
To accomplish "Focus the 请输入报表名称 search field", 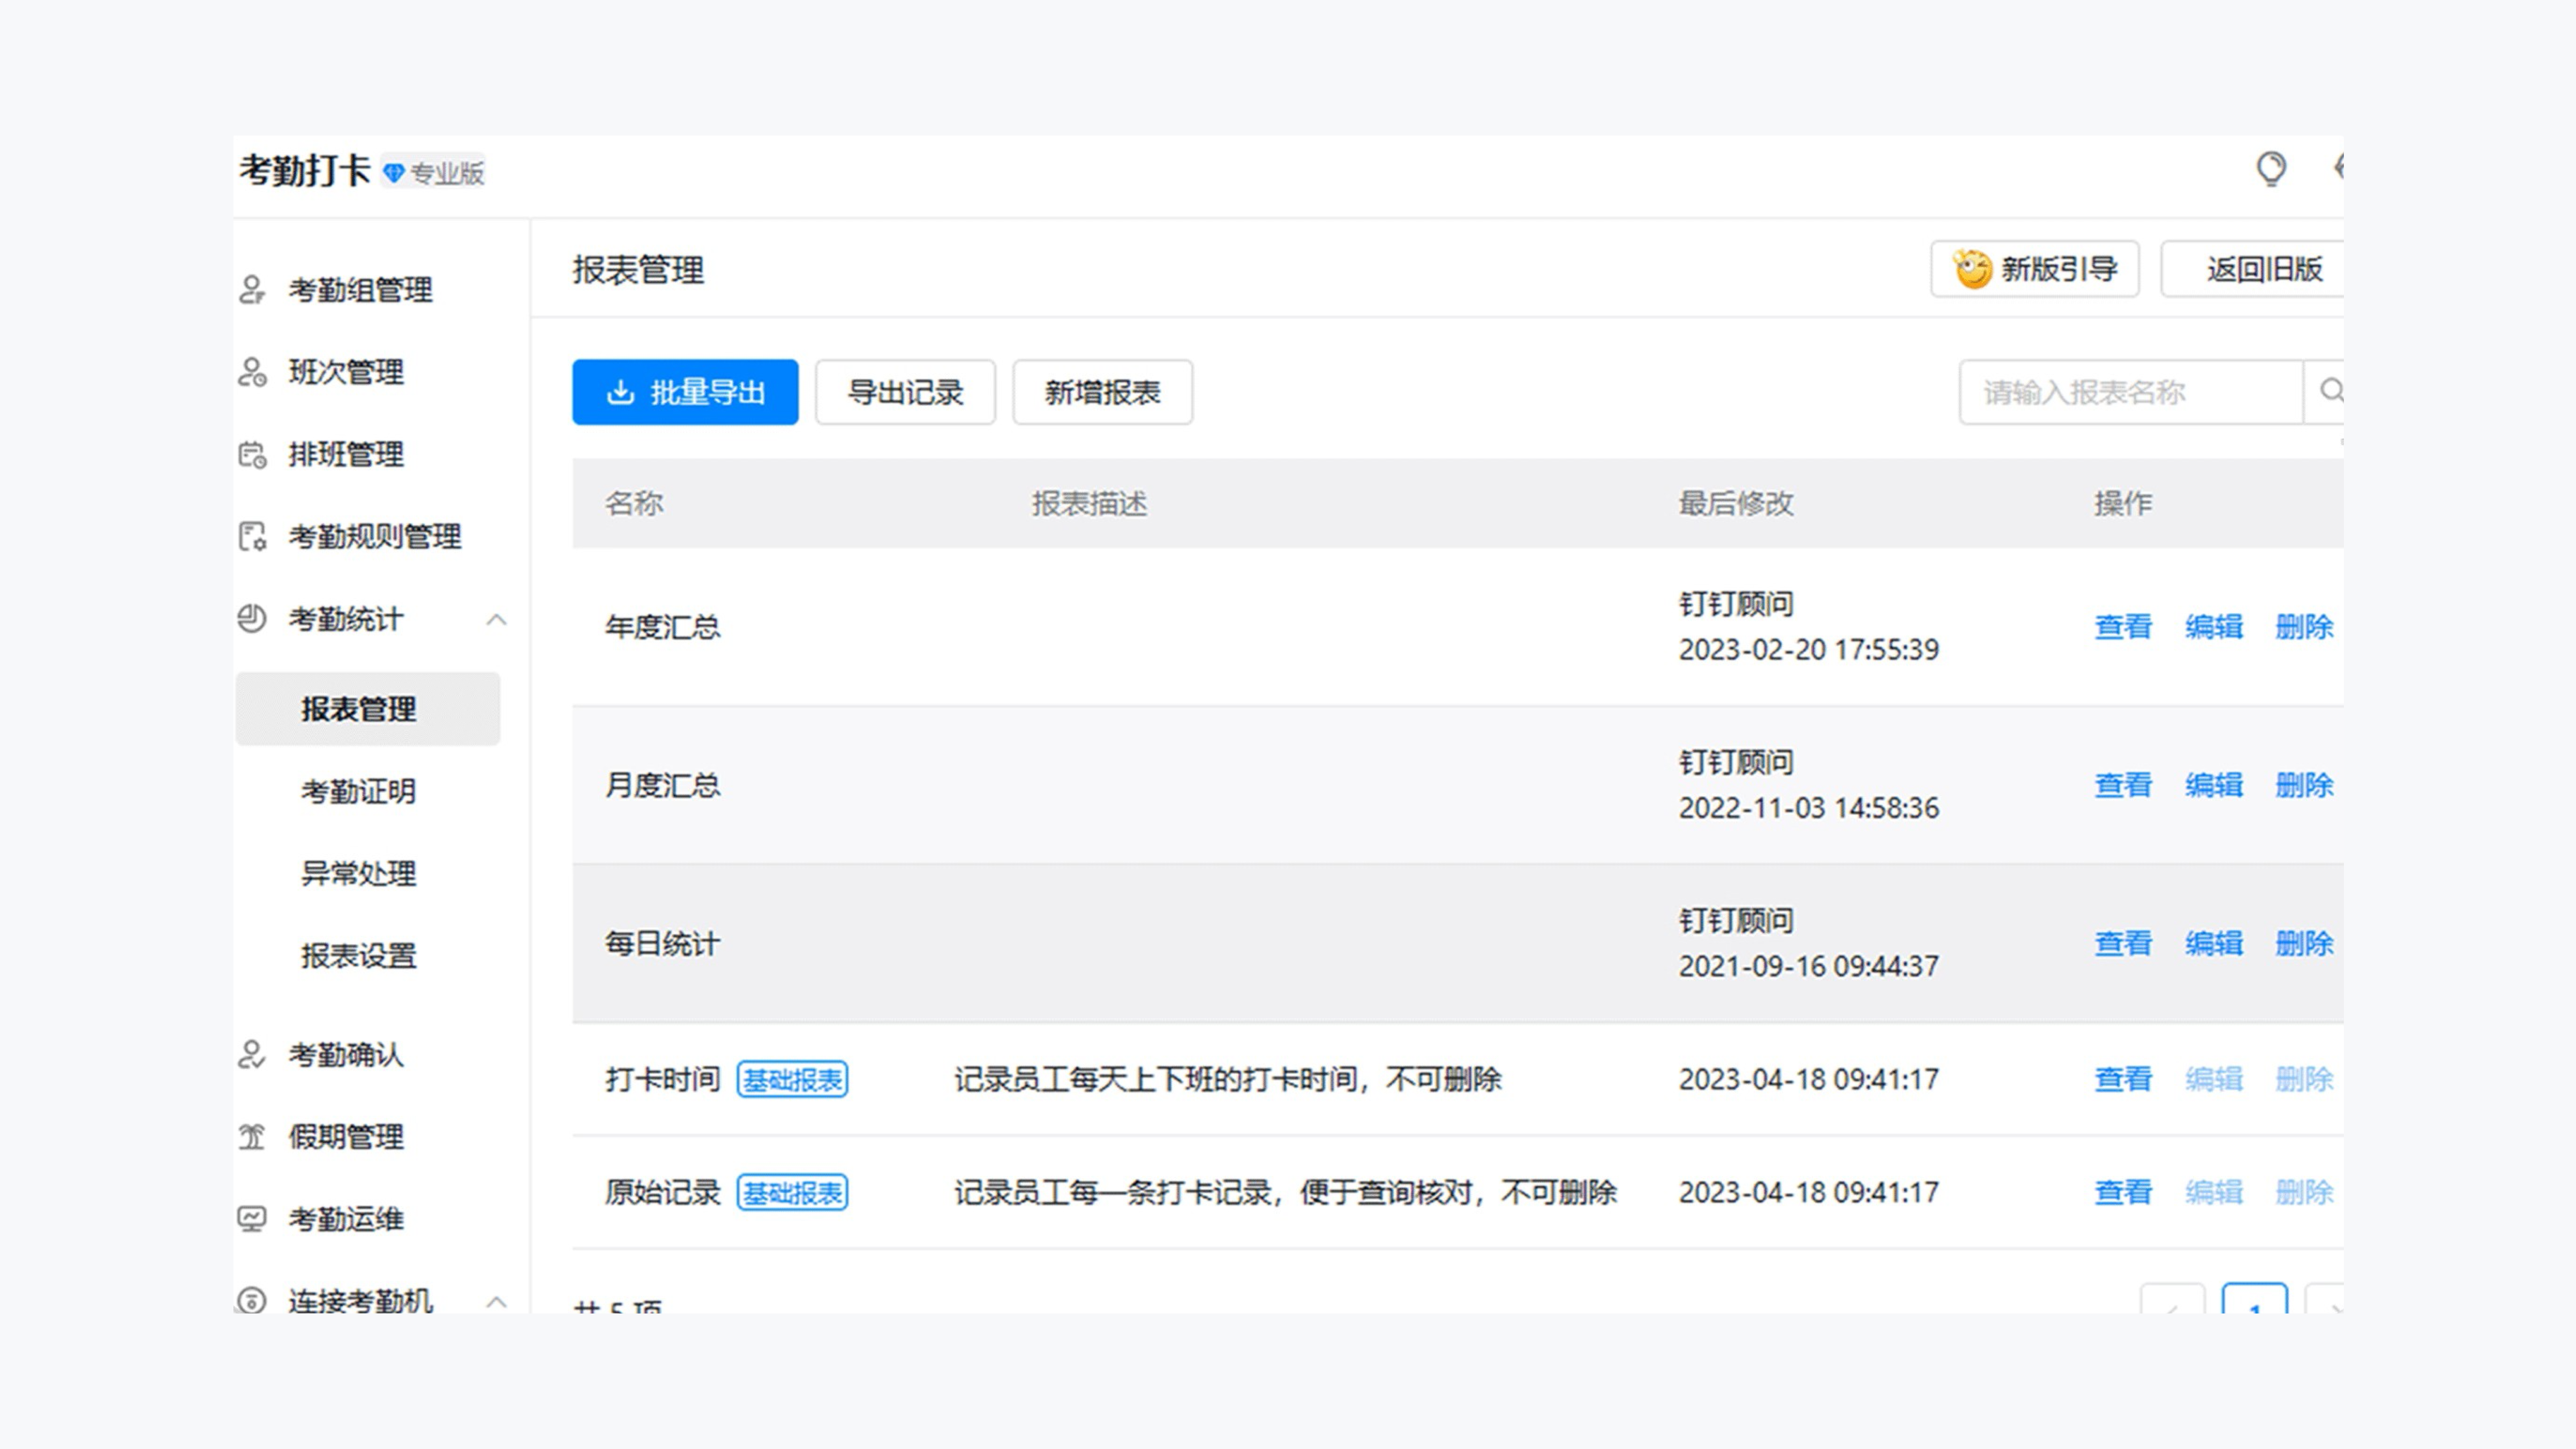I will pyautogui.click(x=2131, y=392).
